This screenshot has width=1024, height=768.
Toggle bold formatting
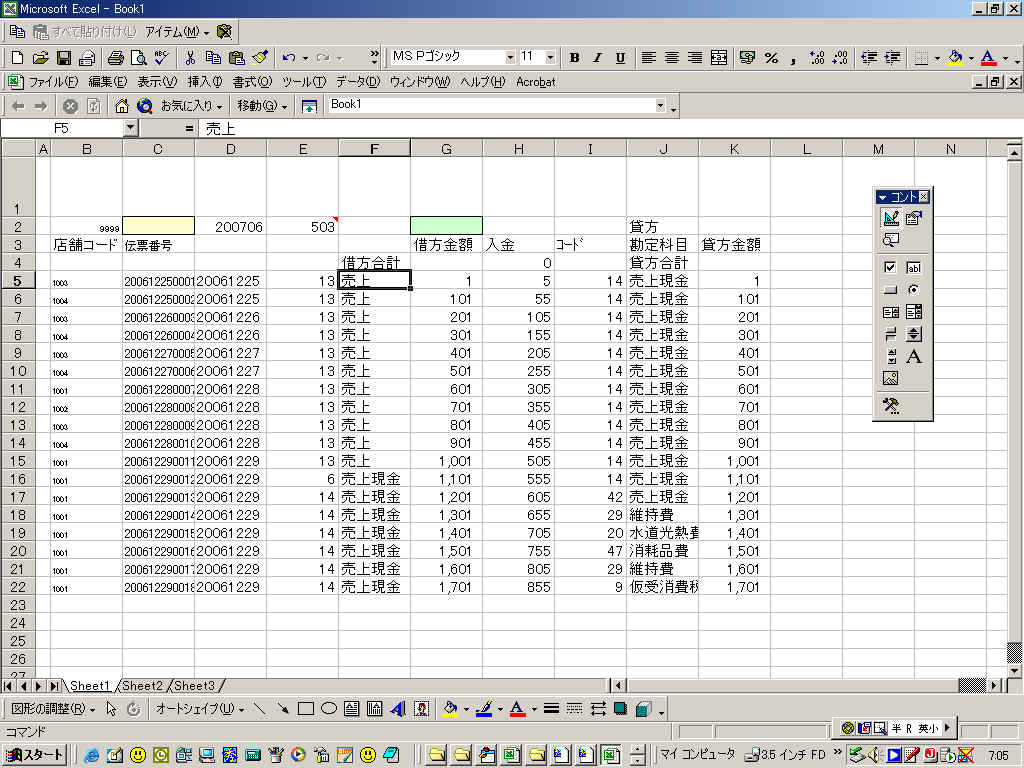point(575,57)
